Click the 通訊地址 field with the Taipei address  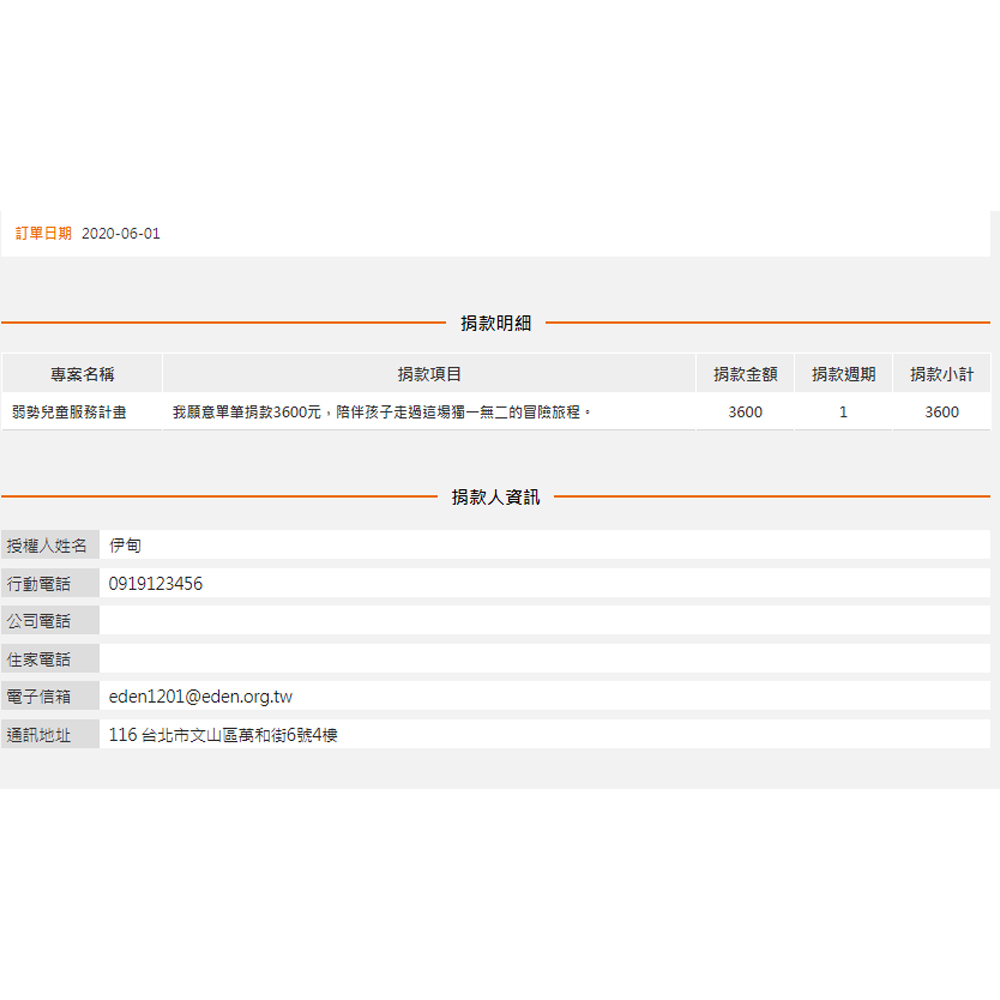pyautogui.click(x=544, y=735)
